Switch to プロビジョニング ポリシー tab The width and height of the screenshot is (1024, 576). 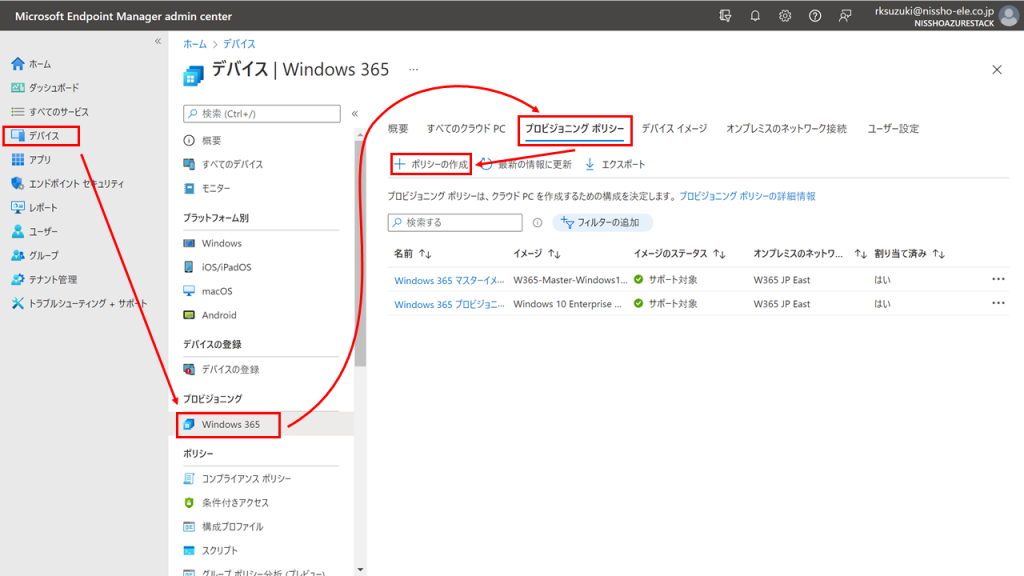pos(575,129)
